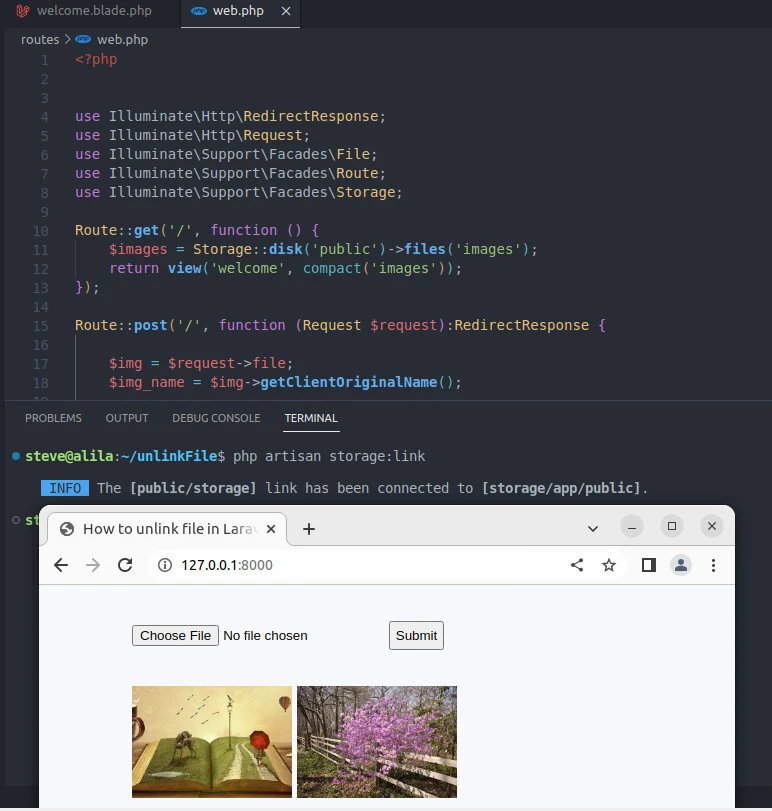Click the <?php opening tag on line 1
The height and width of the screenshot is (811, 772).
tap(96, 59)
